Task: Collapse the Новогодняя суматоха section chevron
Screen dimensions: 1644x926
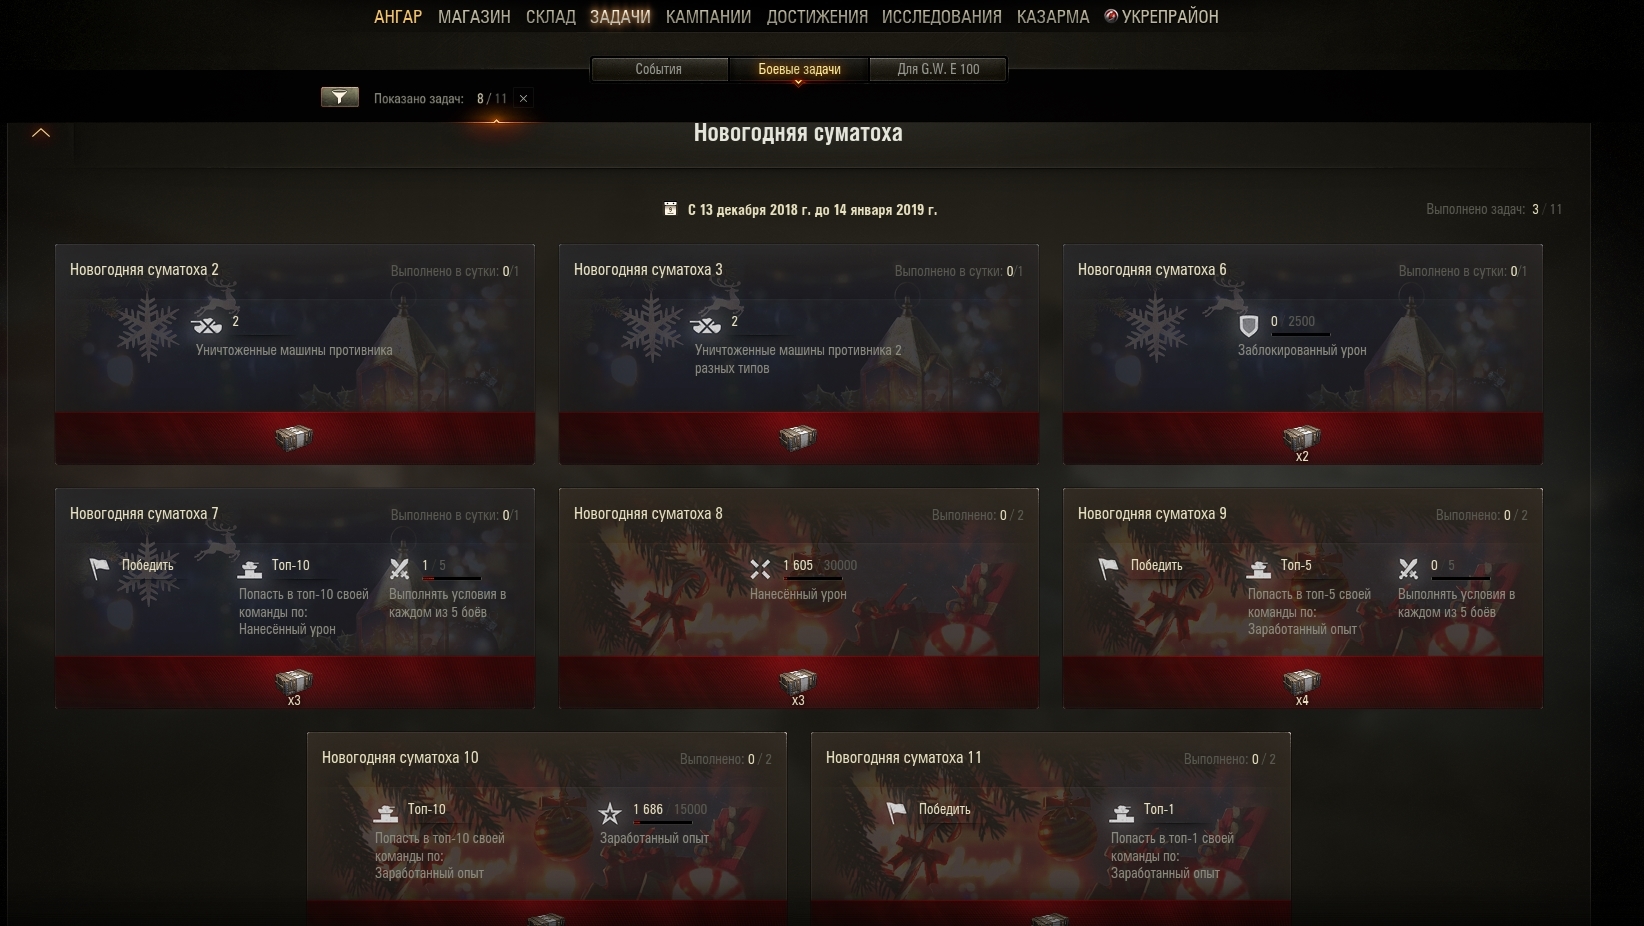Action: pos(41,132)
